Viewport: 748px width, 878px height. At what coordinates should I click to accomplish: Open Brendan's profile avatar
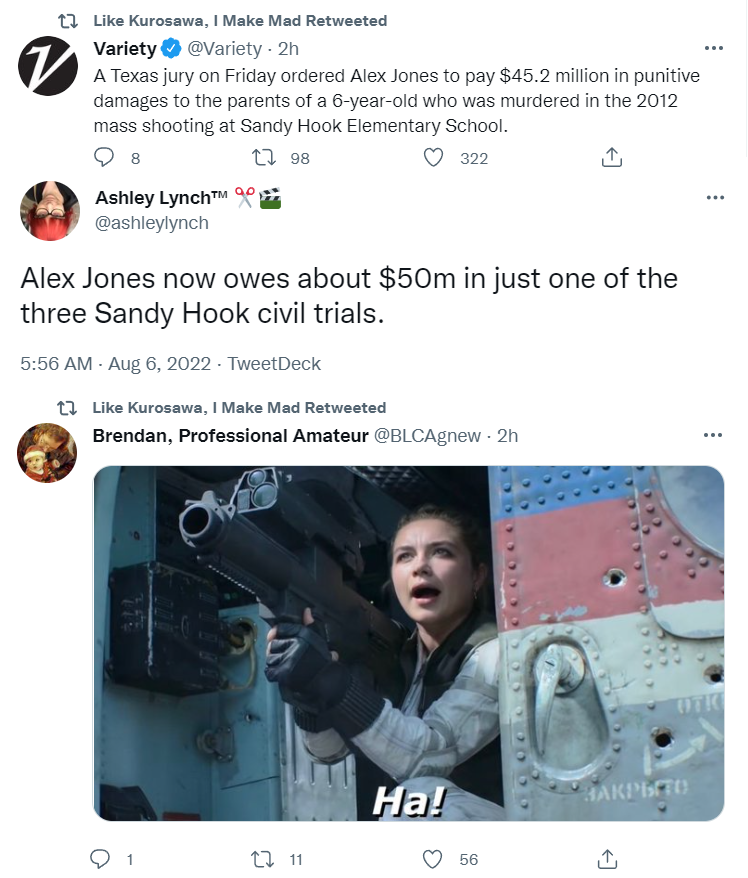(47, 452)
